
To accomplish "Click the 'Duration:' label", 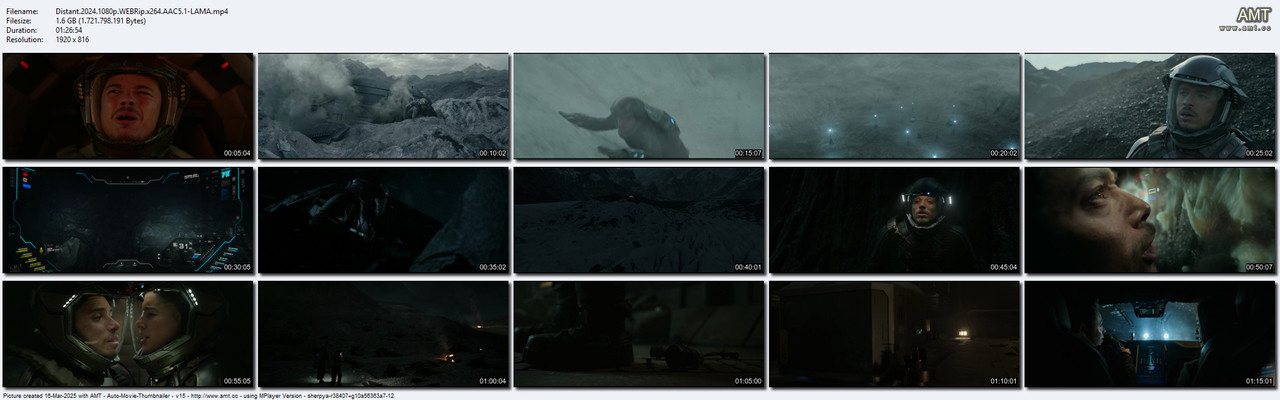I will coord(21,30).
